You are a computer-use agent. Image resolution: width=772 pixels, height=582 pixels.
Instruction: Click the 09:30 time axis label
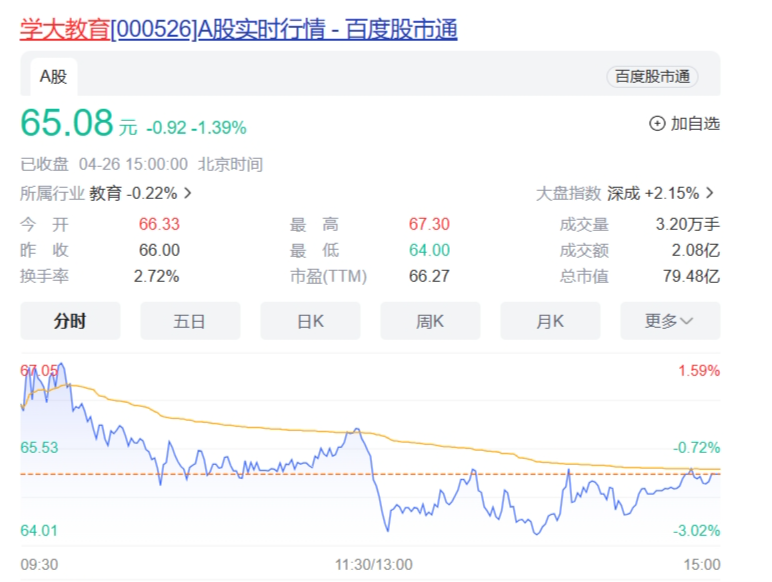click(x=39, y=564)
